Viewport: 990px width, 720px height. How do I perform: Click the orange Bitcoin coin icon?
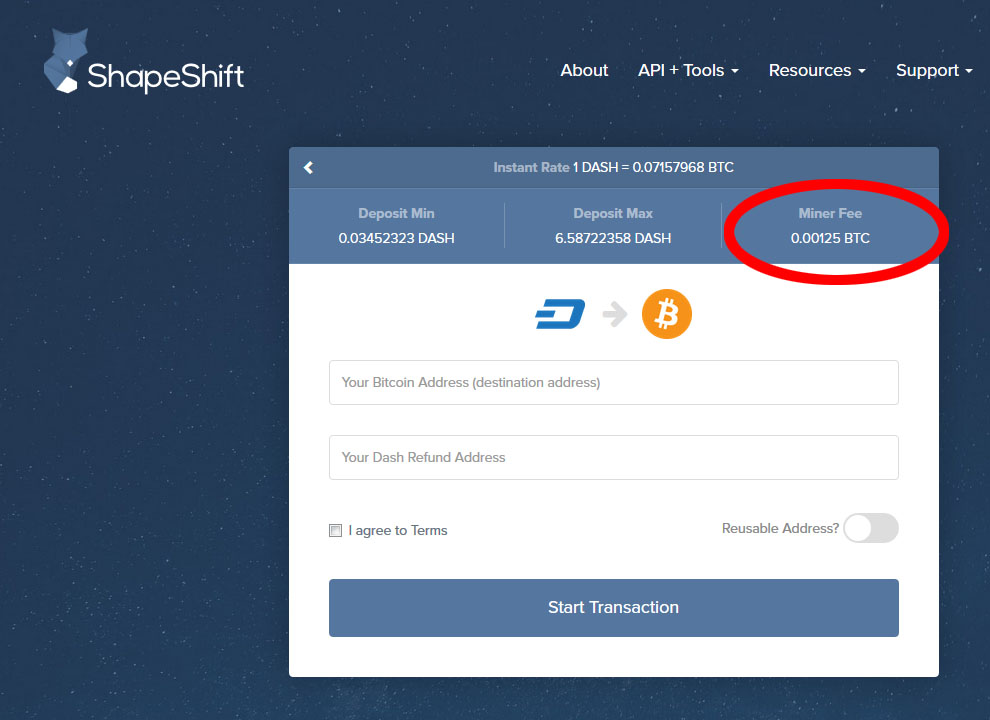point(667,314)
